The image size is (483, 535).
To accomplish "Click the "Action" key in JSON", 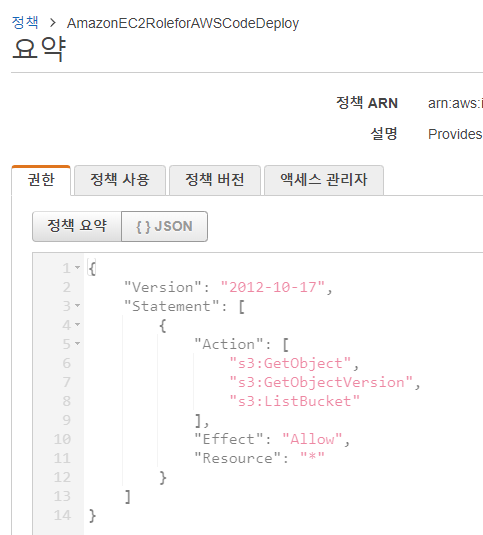I will click(229, 344).
